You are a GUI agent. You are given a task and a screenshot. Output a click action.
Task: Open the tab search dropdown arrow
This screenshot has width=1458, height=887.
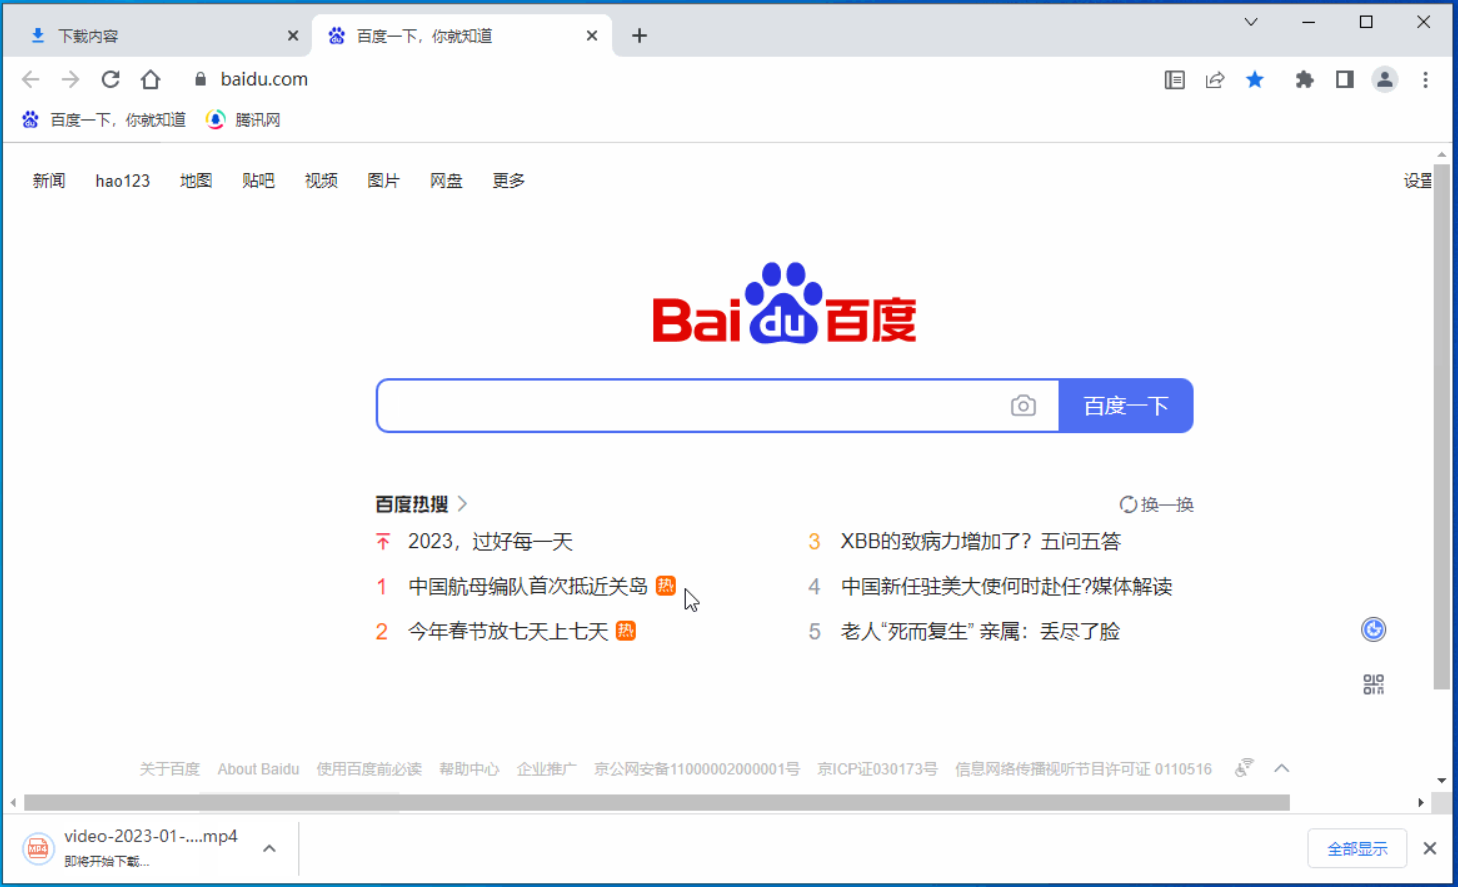coord(1251,22)
